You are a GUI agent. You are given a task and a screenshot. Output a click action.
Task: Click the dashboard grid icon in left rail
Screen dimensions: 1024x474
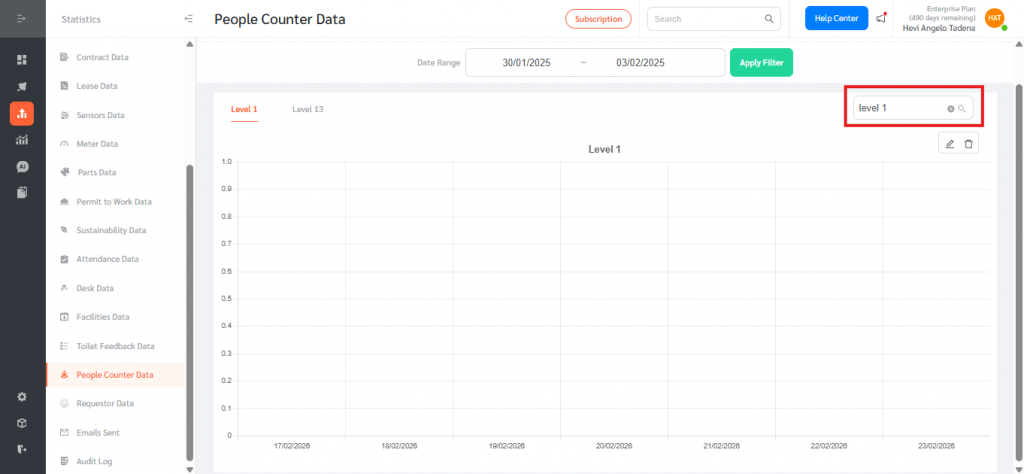click(22, 60)
